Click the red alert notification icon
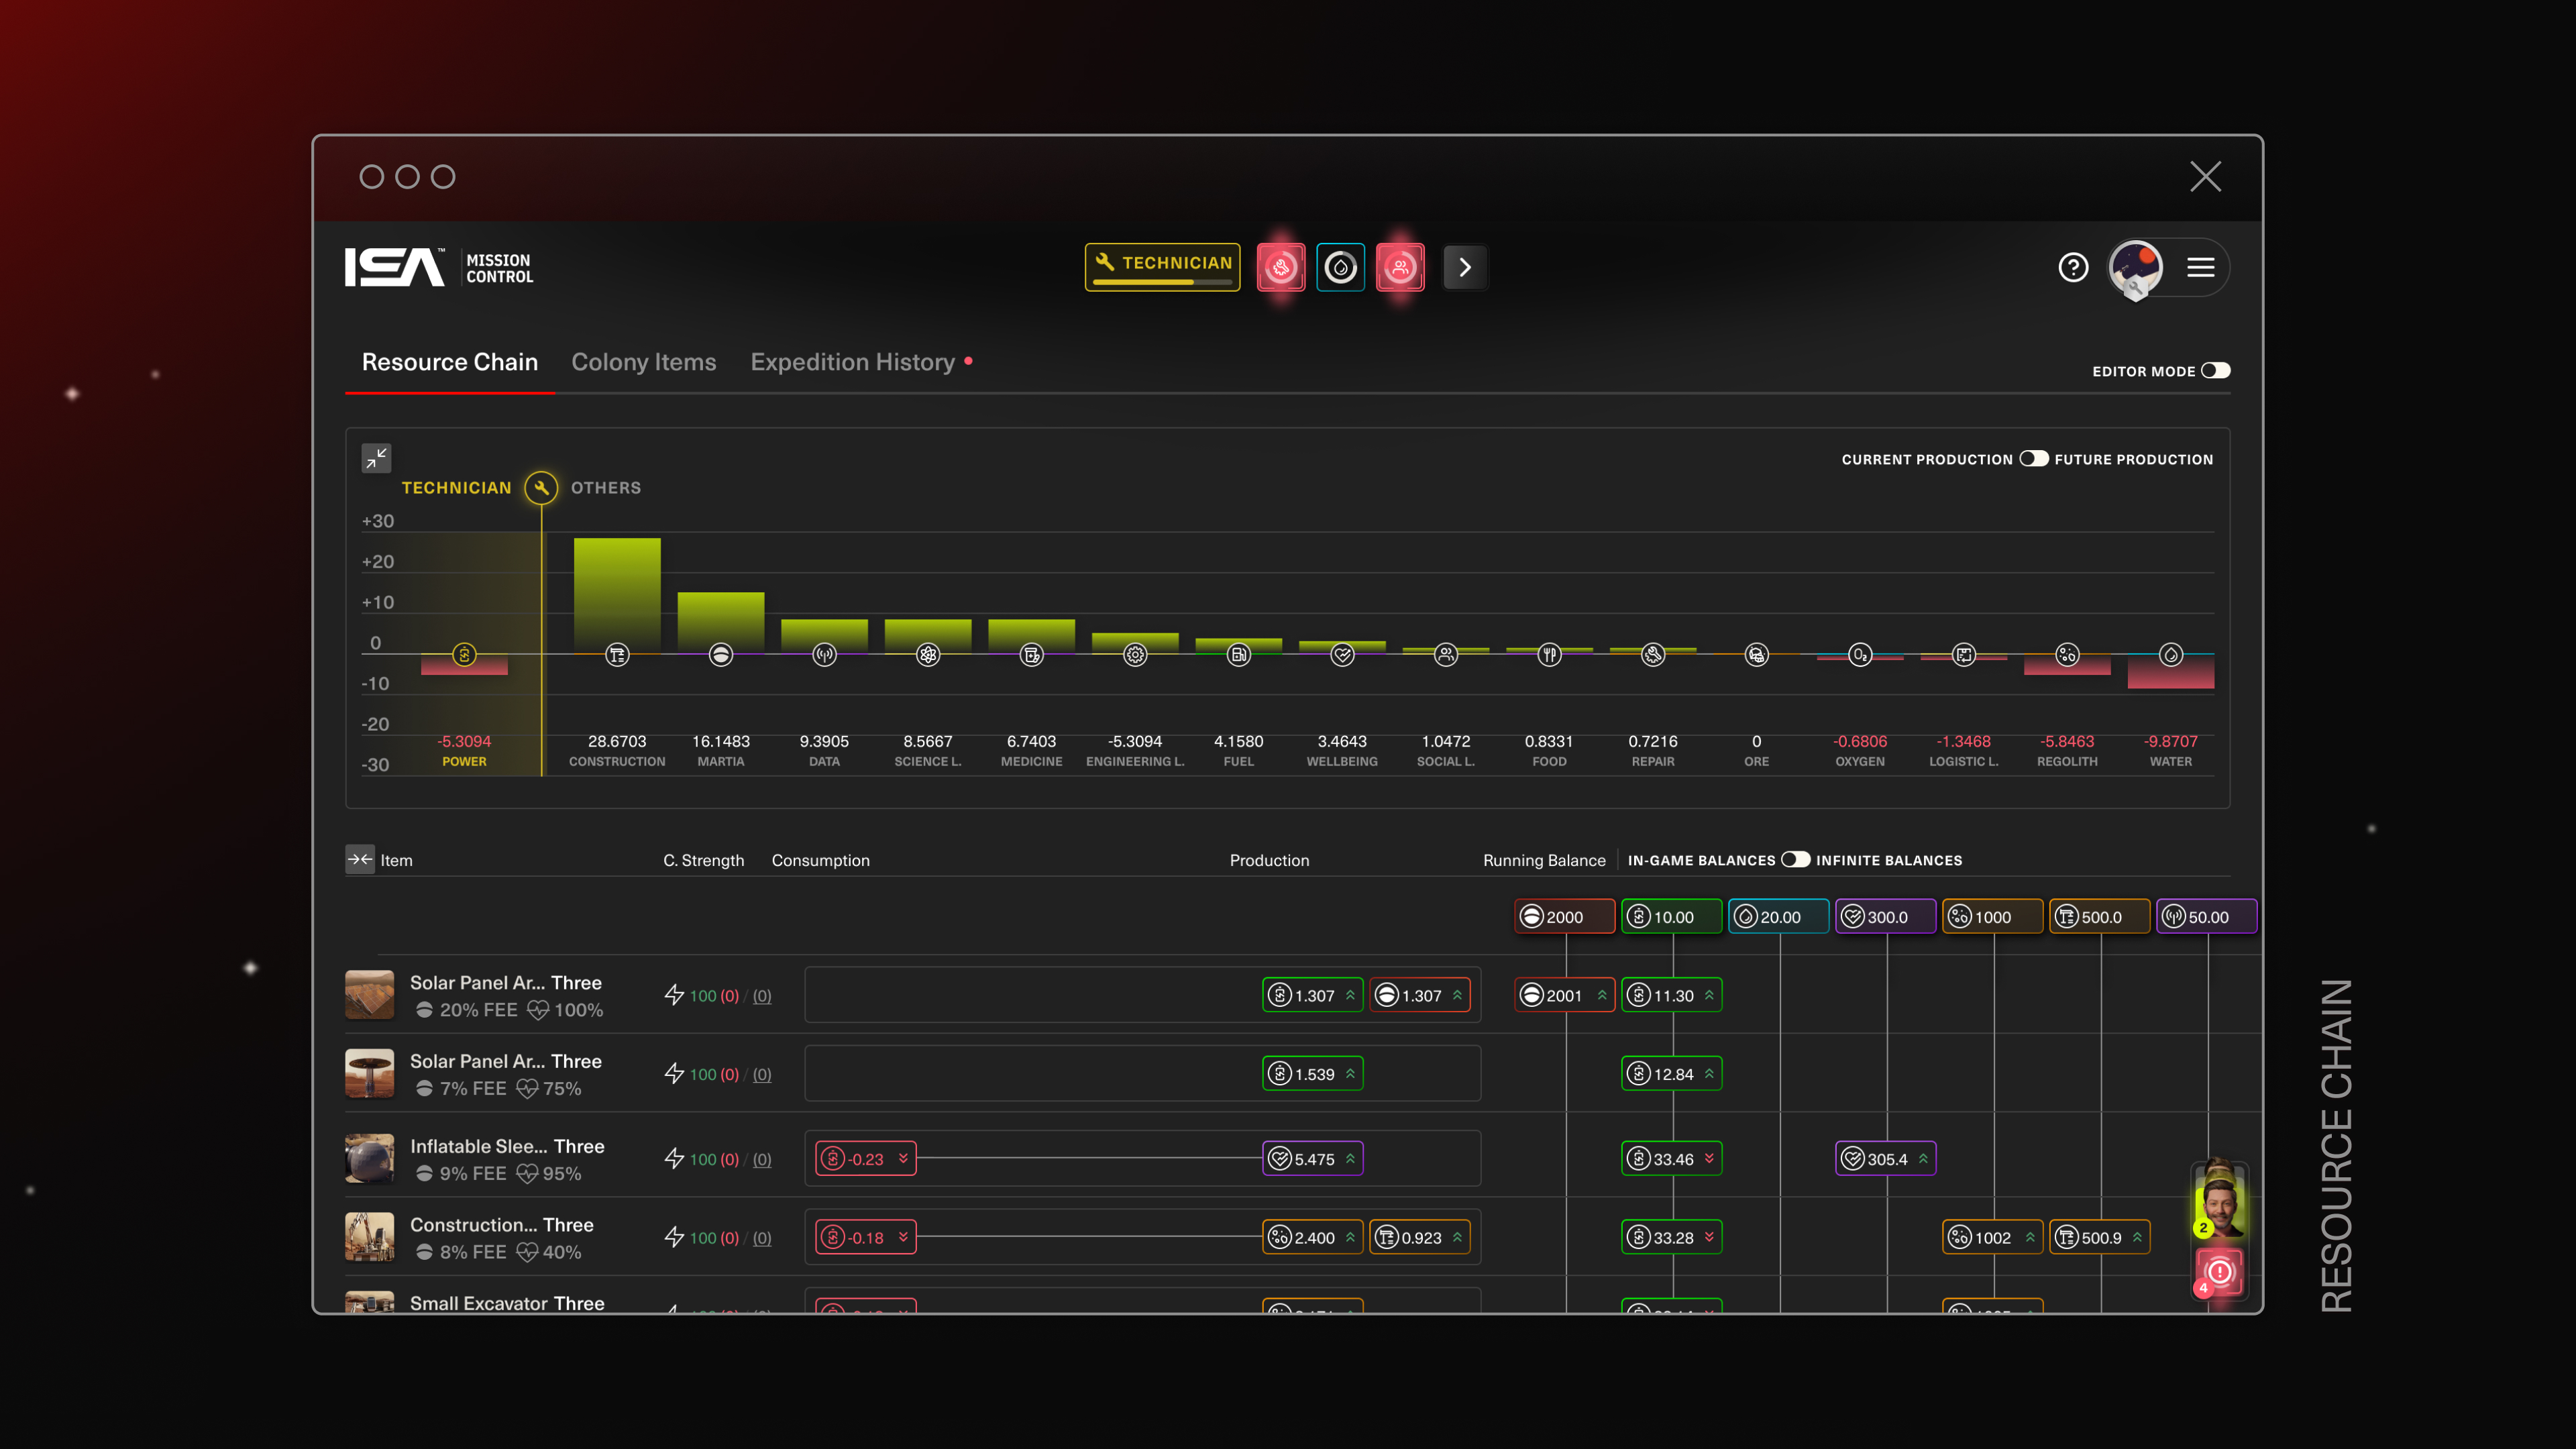Image resolution: width=2576 pixels, height=1449 pixels. coord(2219,1272)
